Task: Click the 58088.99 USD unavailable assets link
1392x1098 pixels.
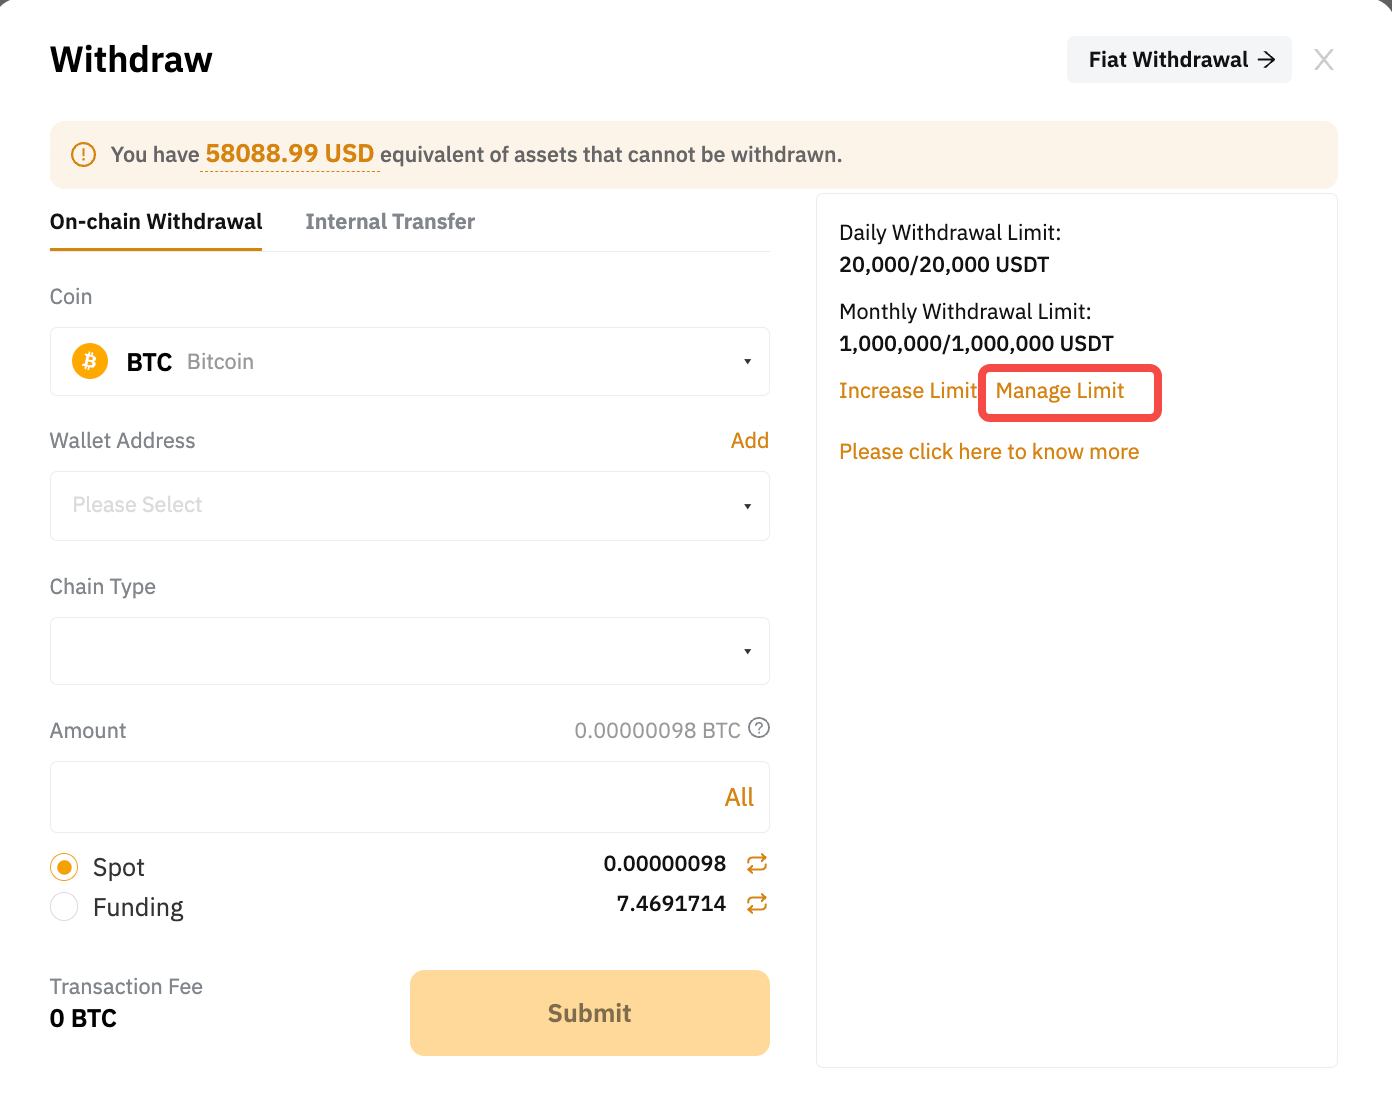Action: click(289, 154)
